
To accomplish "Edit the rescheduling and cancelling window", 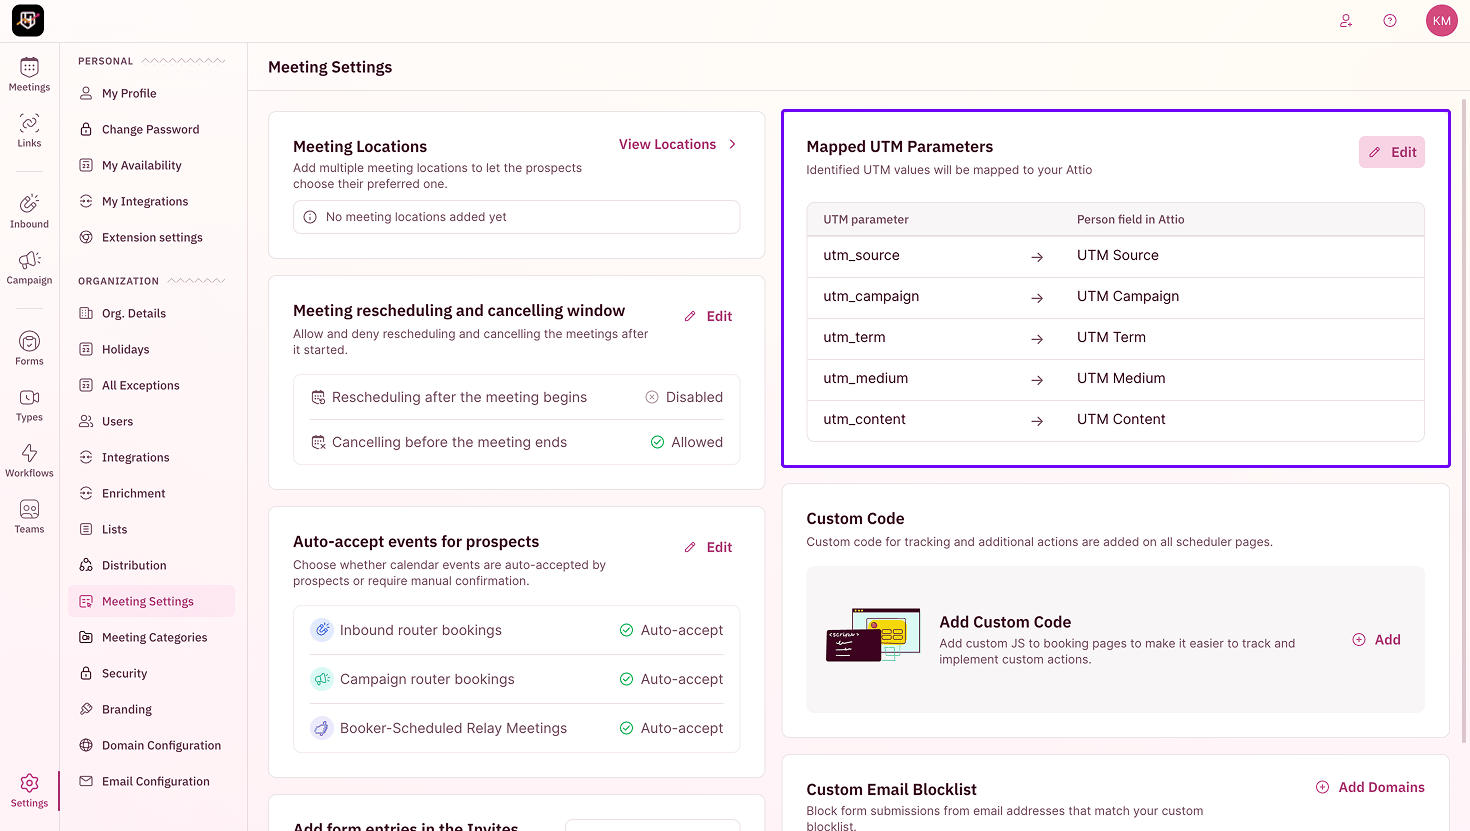I will (709, 316).
